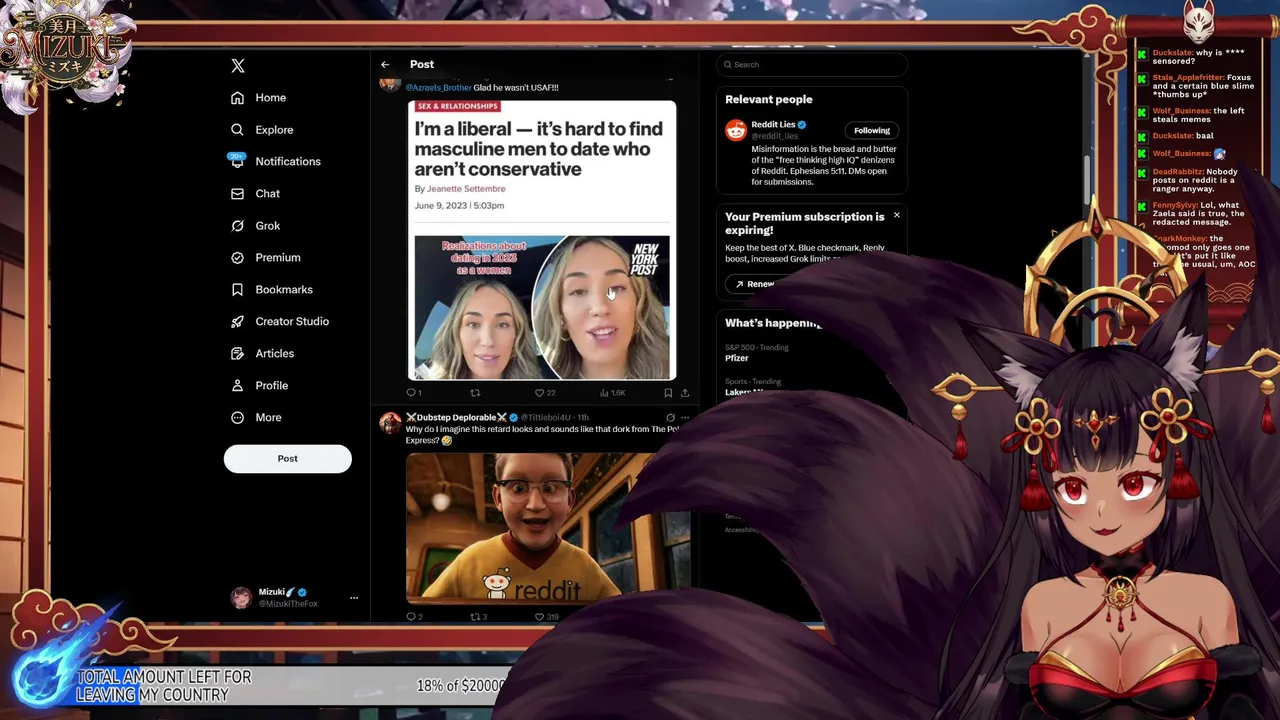Click the Bookmarks sidebar icon

coord(237,290)
